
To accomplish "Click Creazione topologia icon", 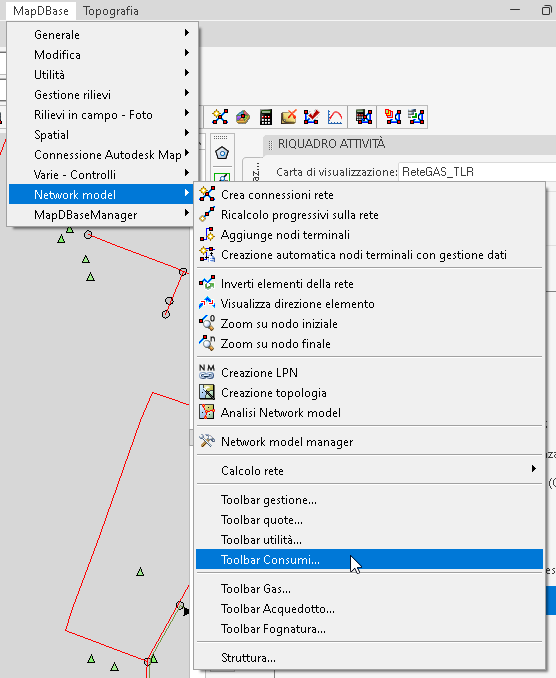I will pyautogui.click(x=207, y=392).
